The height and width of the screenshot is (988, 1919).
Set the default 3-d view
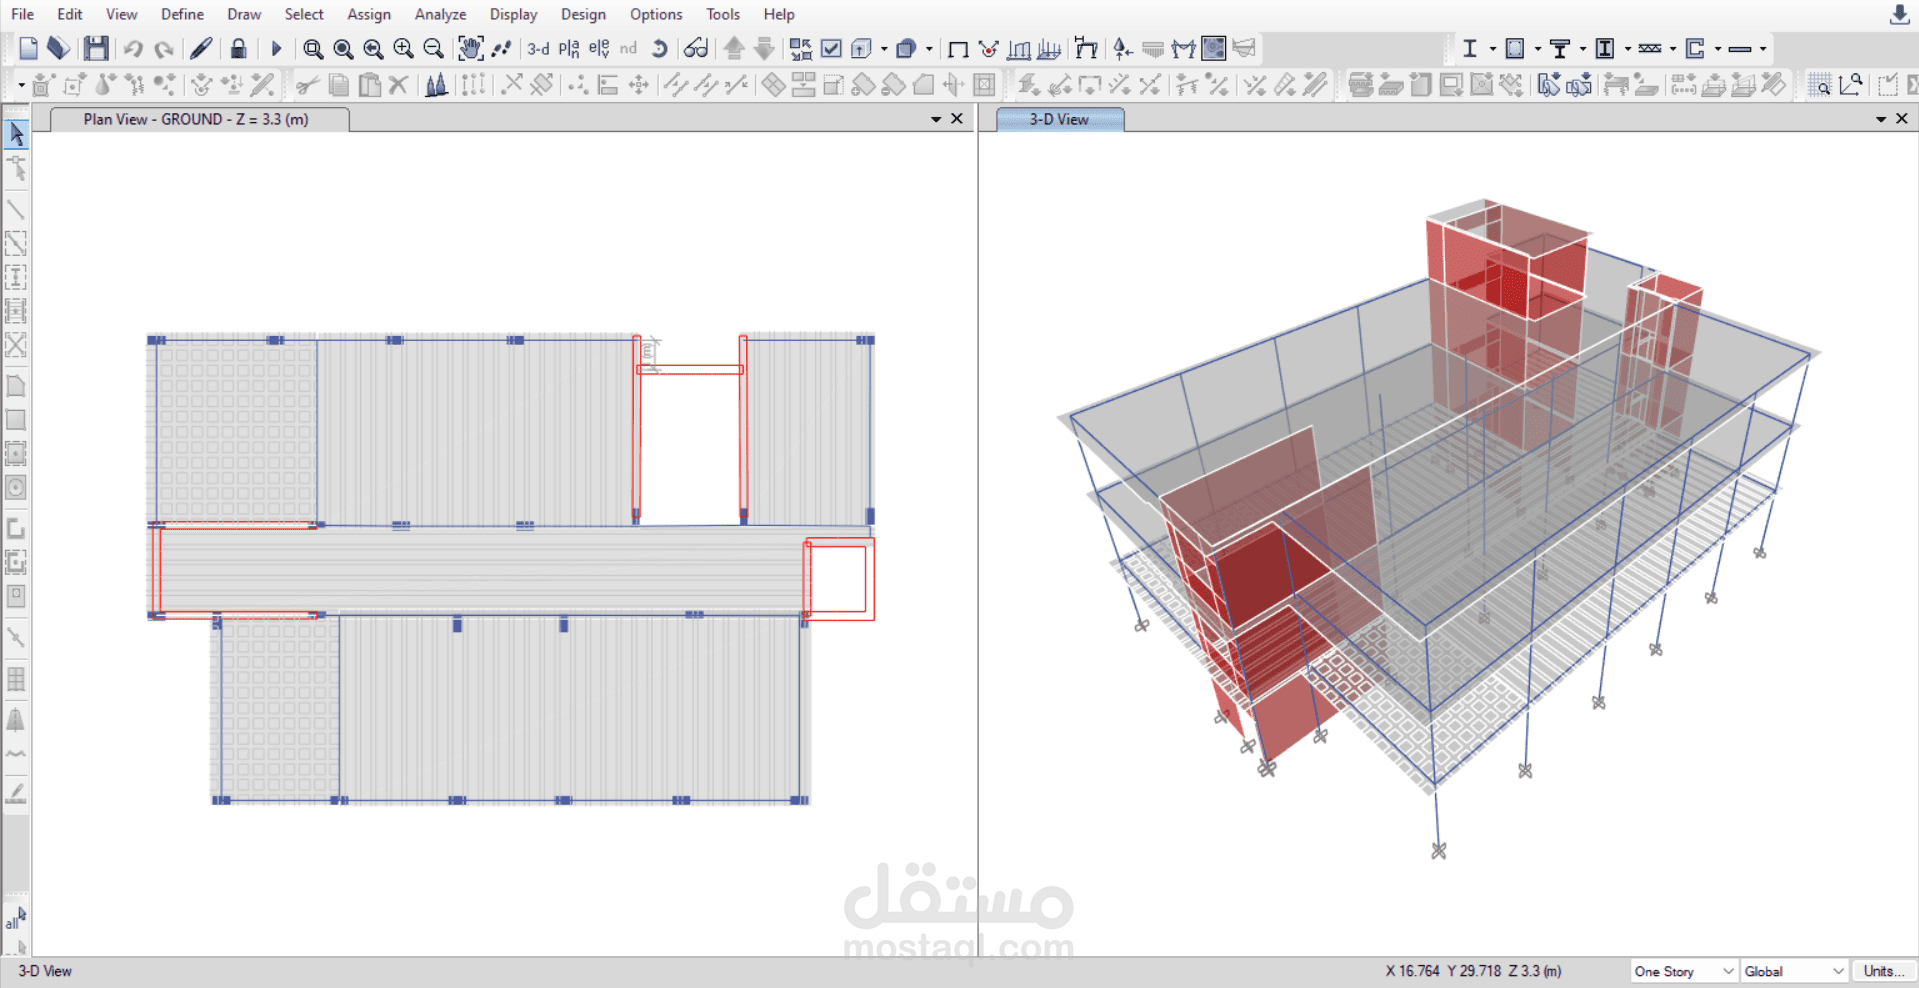coord(538,48)
